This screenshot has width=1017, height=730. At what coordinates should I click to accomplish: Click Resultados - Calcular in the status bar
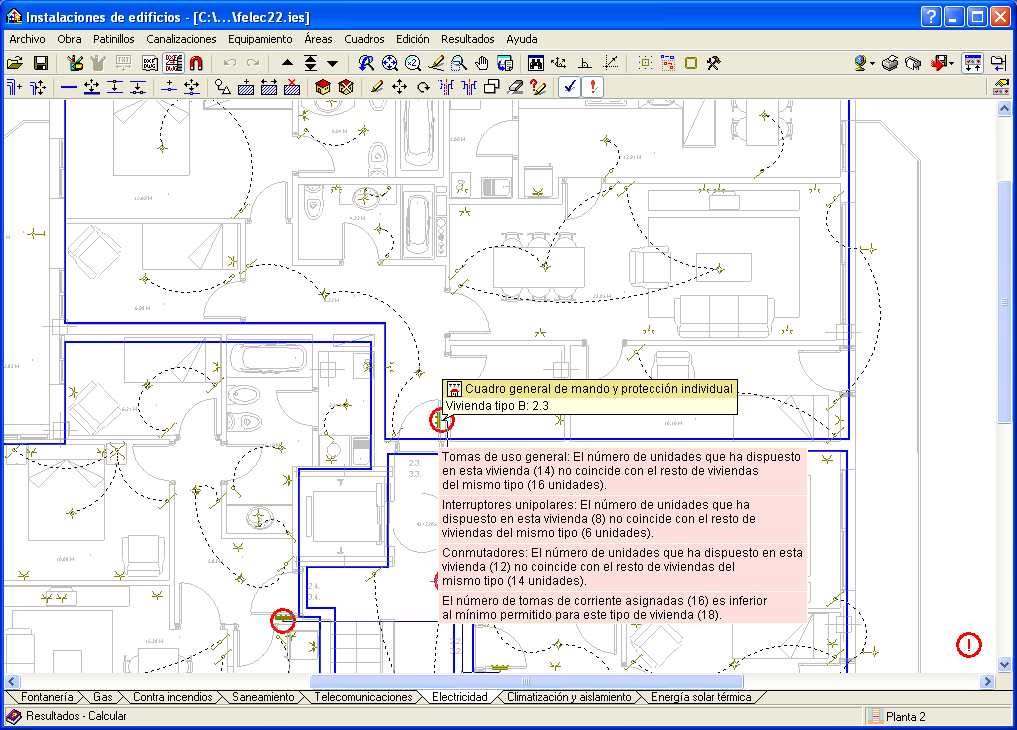[76, 716]
